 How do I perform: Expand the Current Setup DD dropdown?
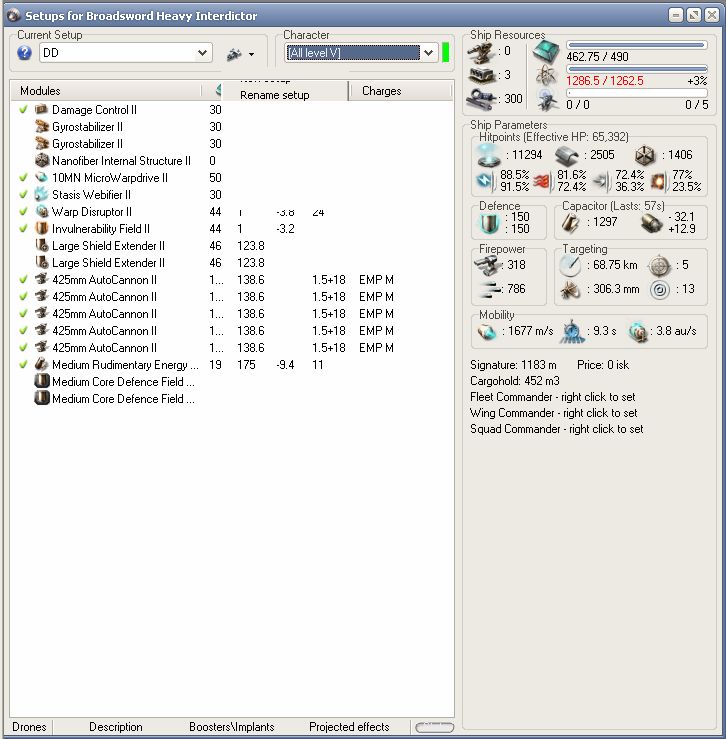(x=202, y=53)
